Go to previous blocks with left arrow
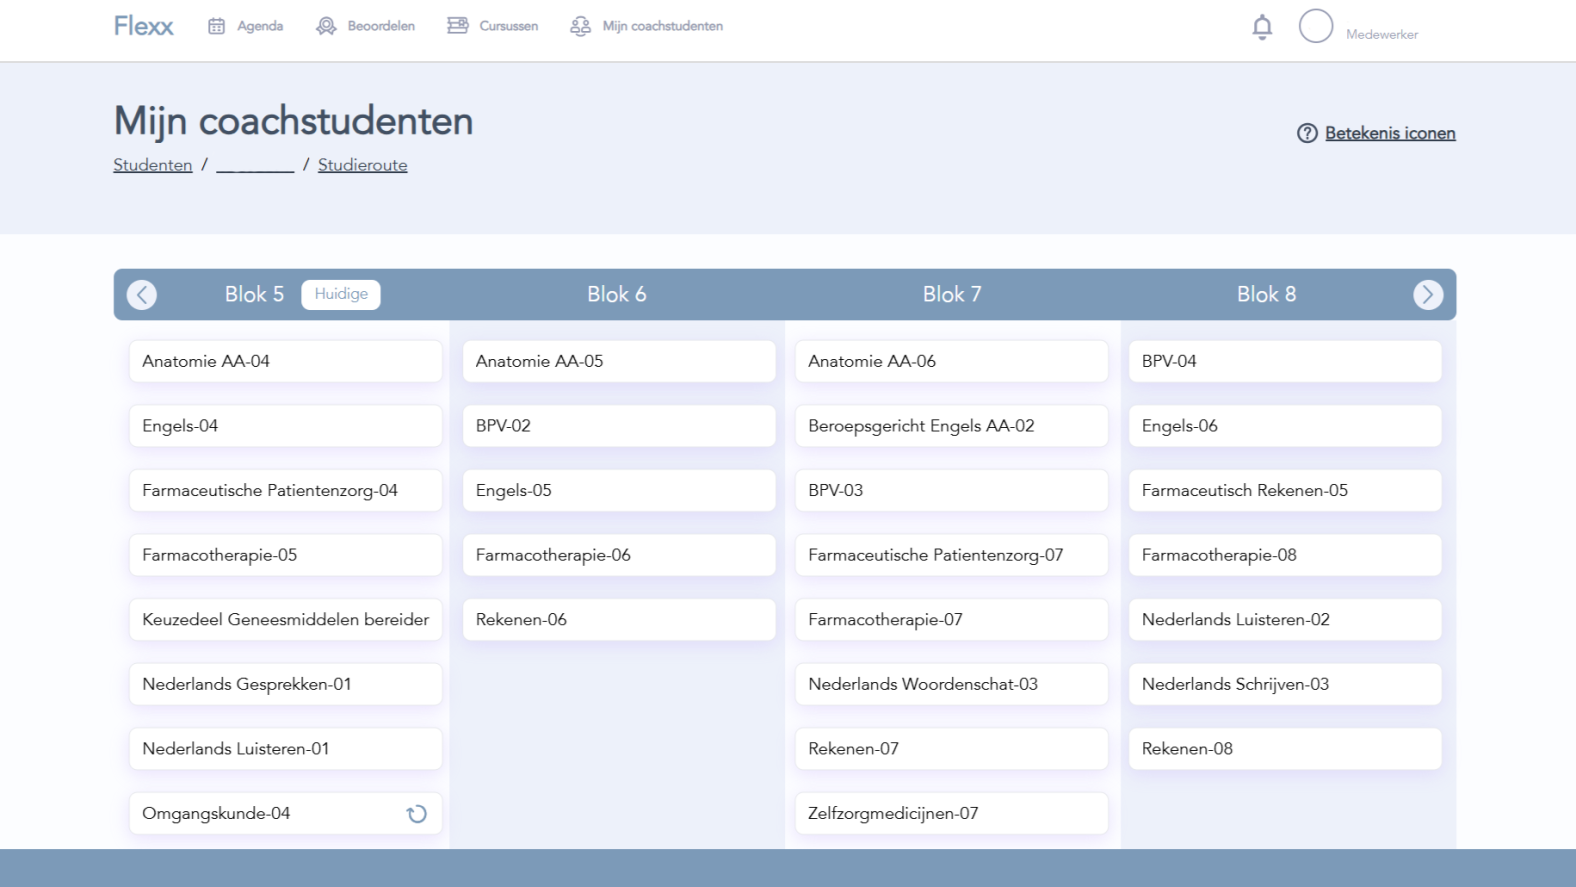1576x887 pixels. click(x=142, y=295)
